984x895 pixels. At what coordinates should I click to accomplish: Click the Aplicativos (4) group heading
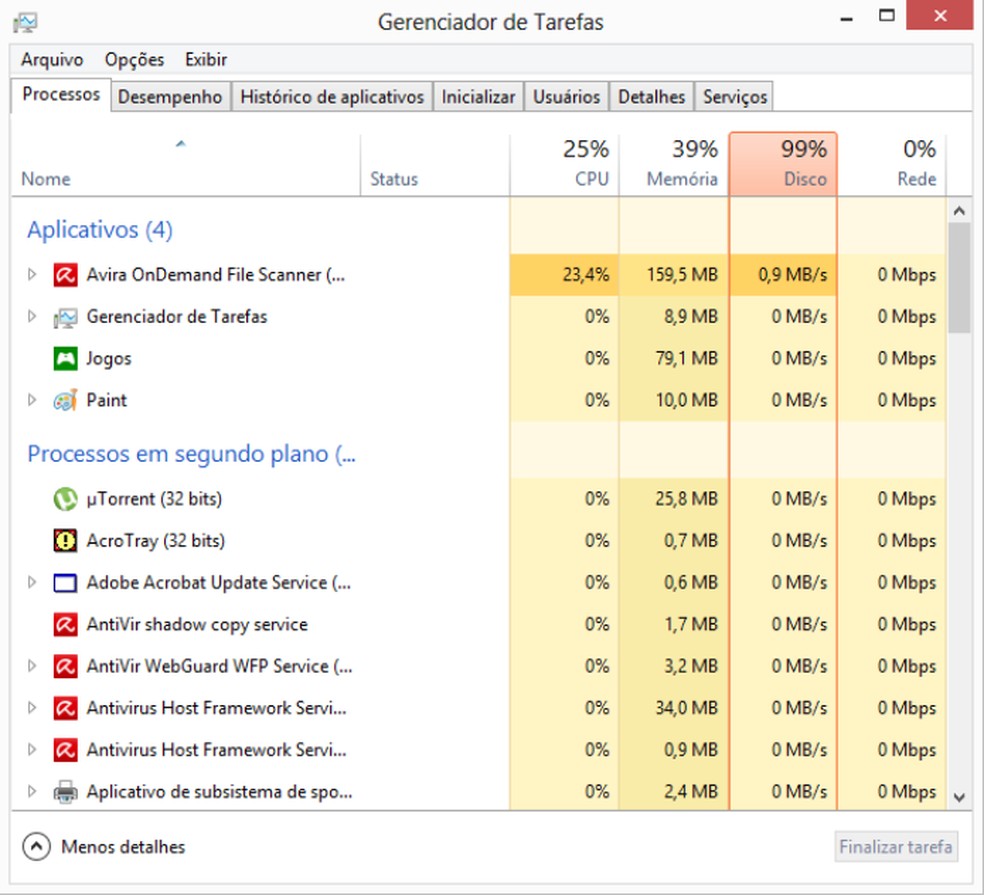click(x=100, y=230)
